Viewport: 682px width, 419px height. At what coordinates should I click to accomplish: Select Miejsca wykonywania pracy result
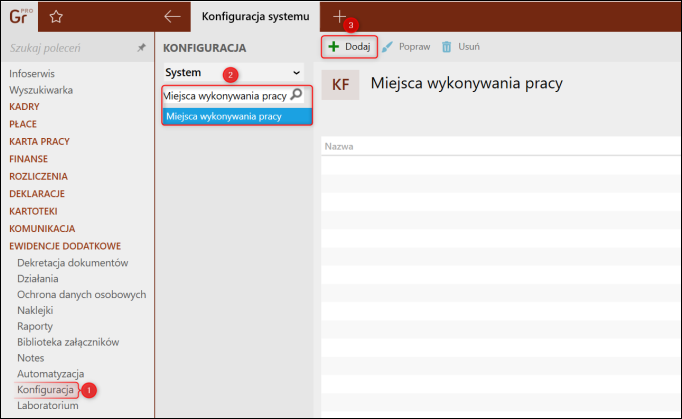[x=237, y=116]
